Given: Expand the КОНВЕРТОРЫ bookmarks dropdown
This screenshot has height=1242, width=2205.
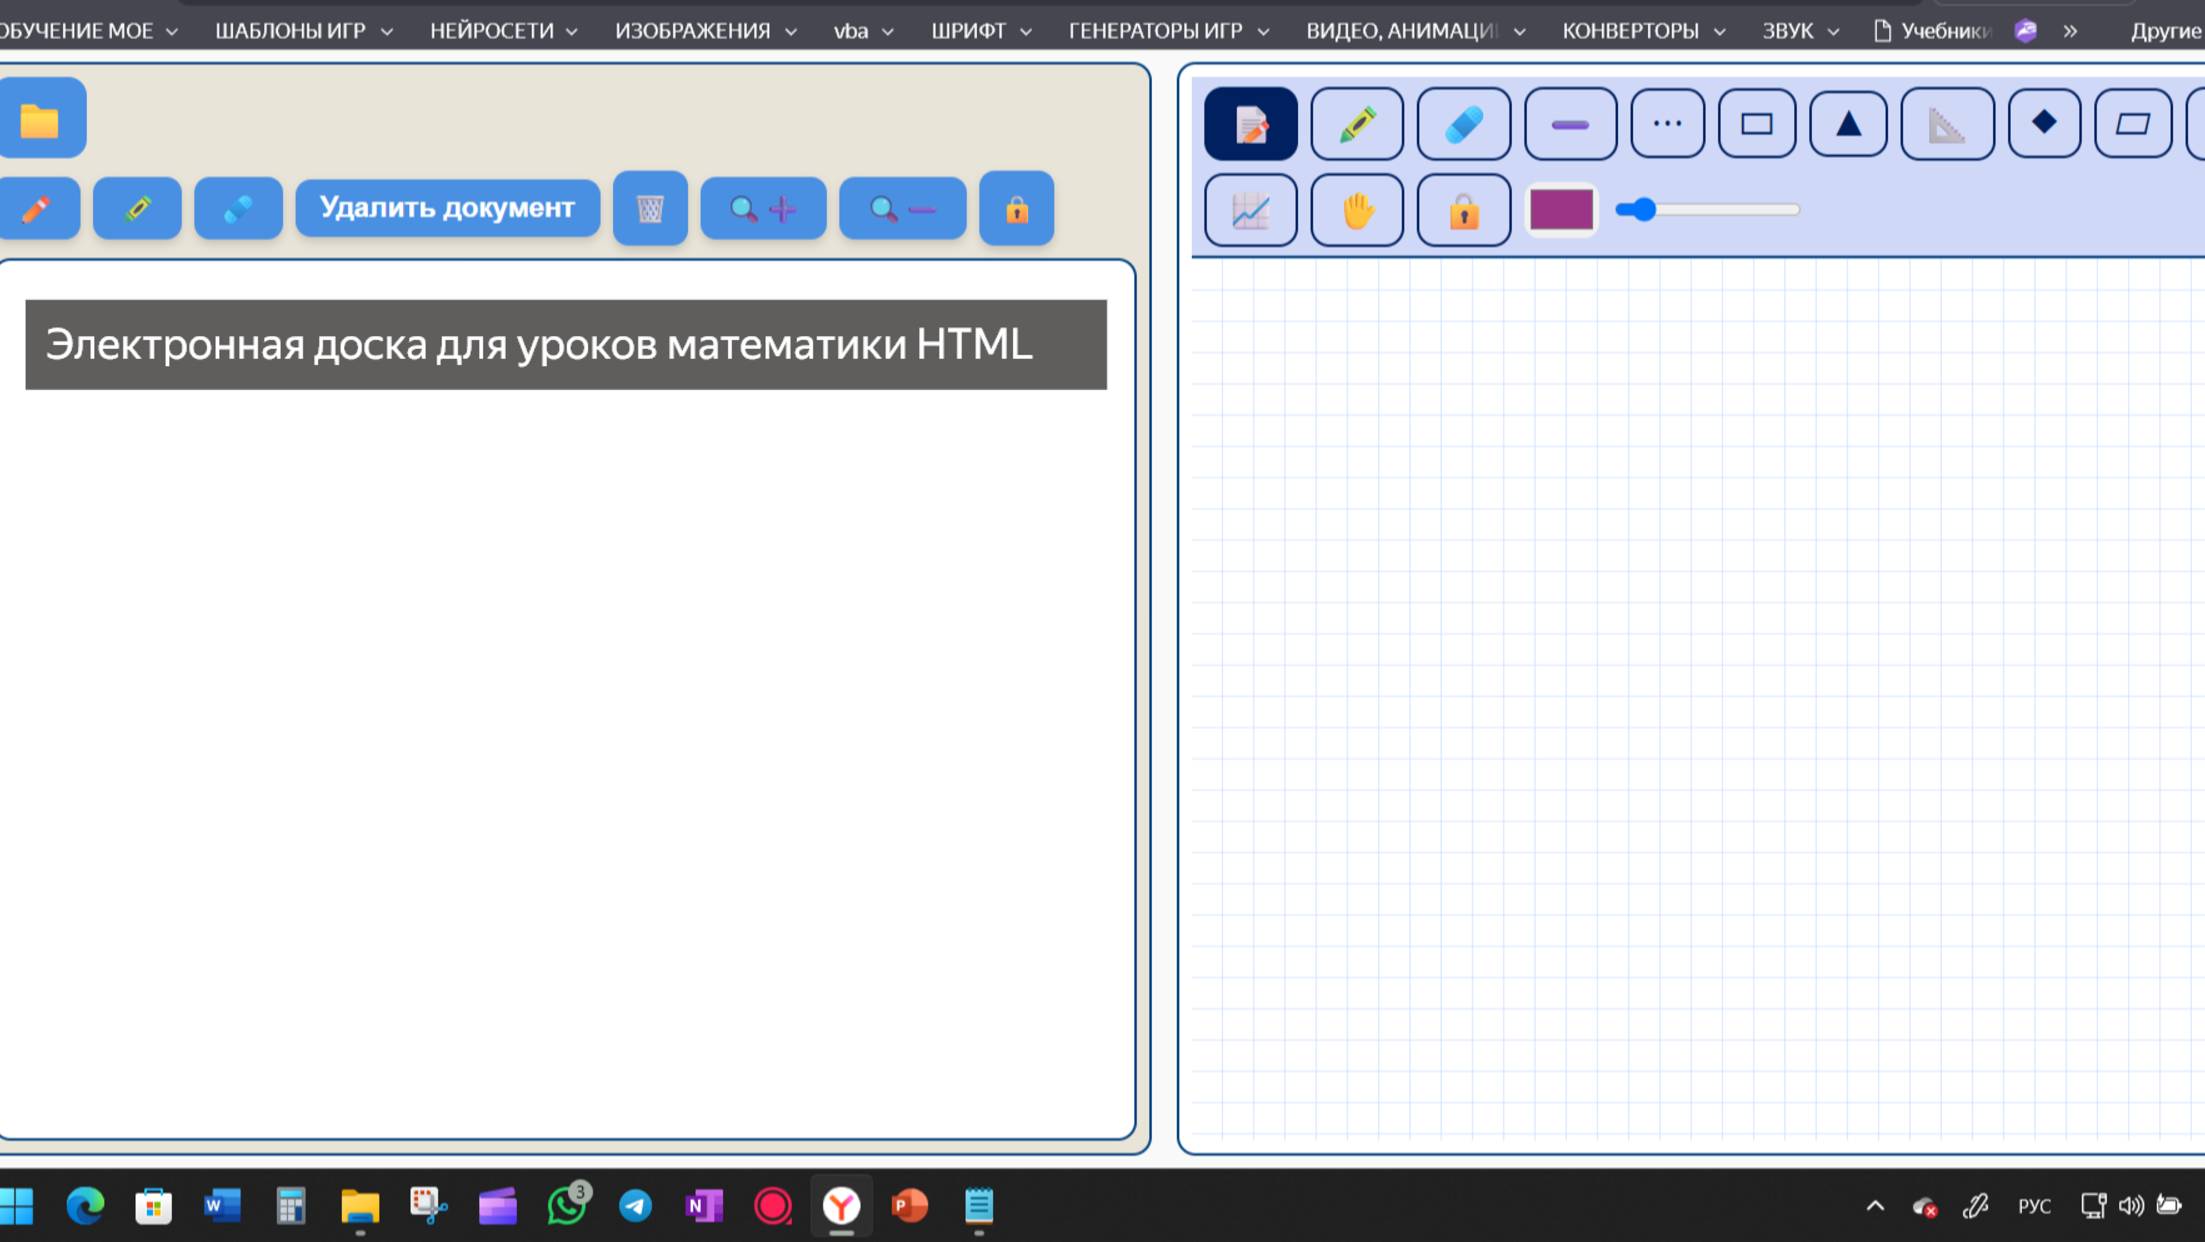Looking at the screenshot, I should coord(1642,31).
